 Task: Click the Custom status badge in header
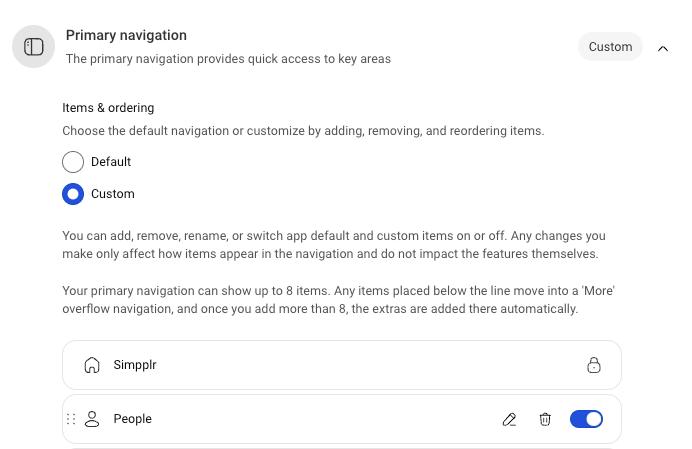[610, 47]
